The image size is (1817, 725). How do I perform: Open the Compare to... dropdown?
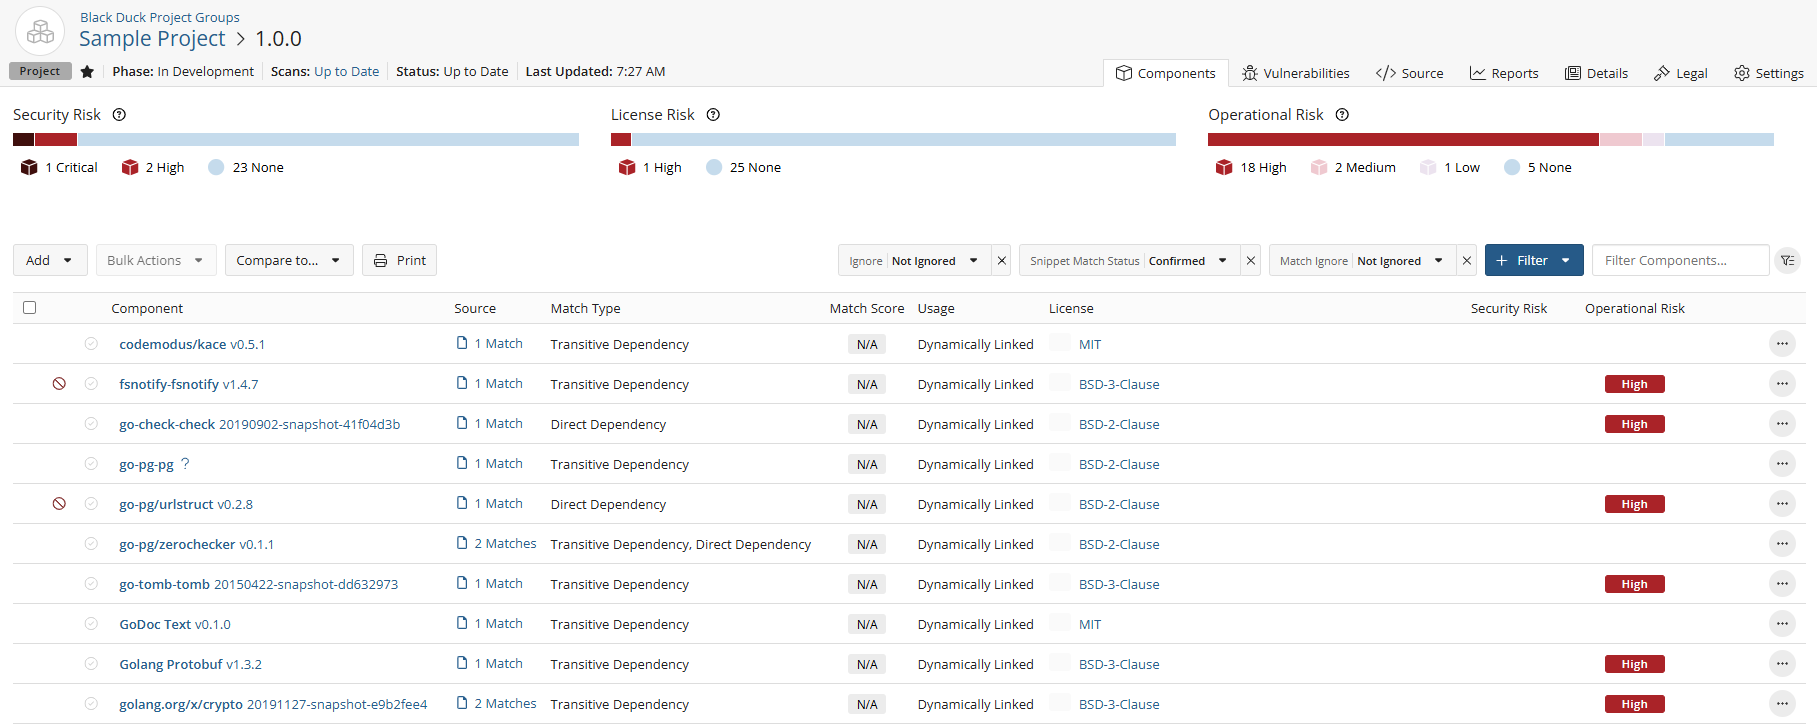[x=289, y=260]
